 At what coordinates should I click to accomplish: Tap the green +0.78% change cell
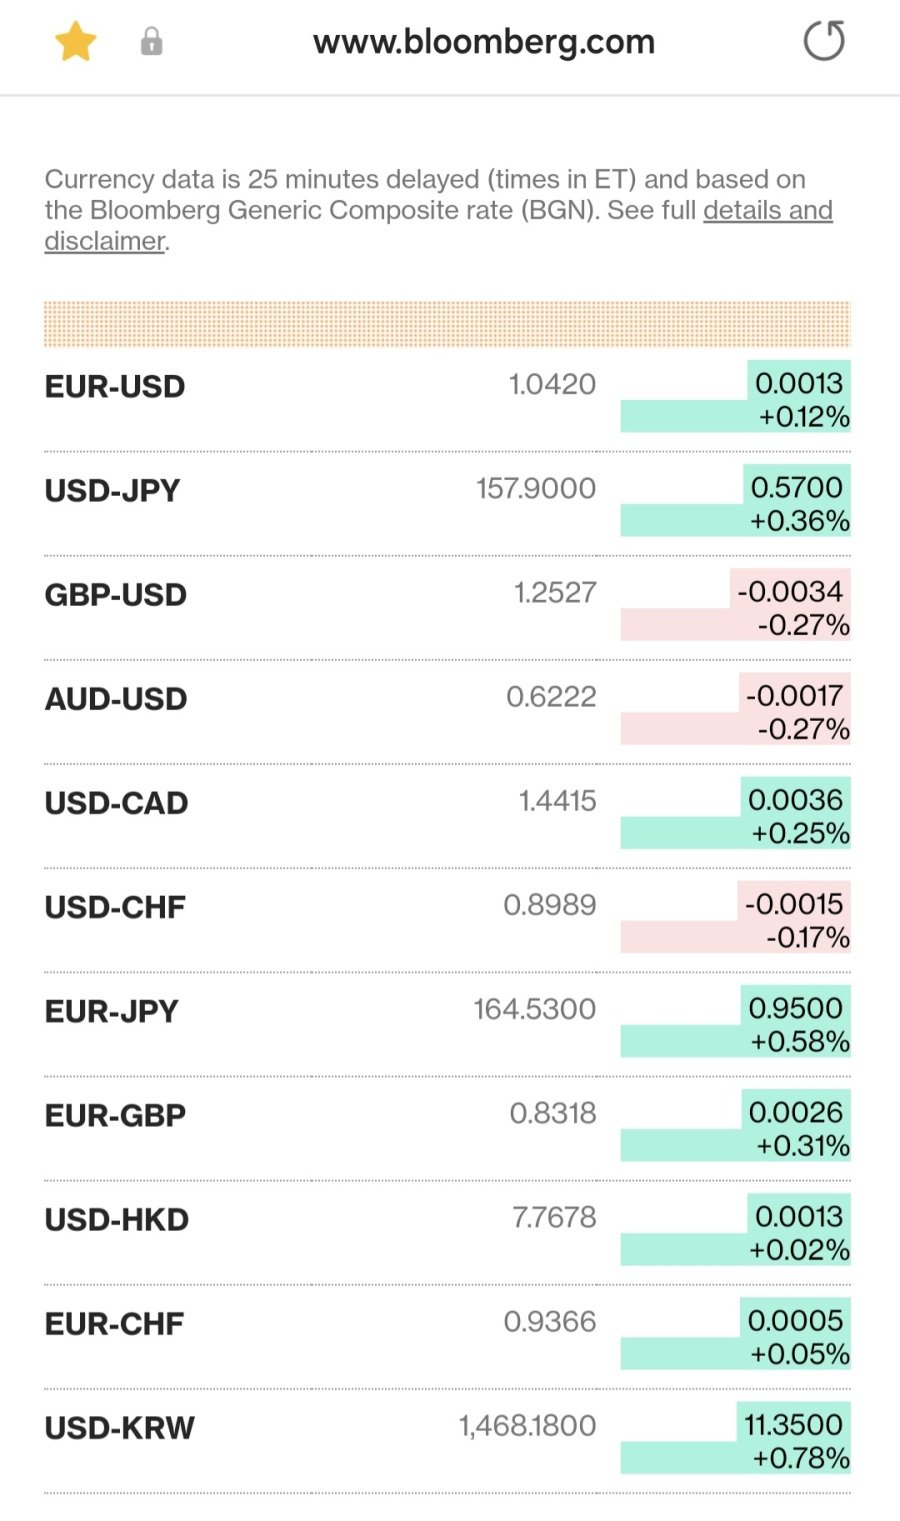[800, 1458]
